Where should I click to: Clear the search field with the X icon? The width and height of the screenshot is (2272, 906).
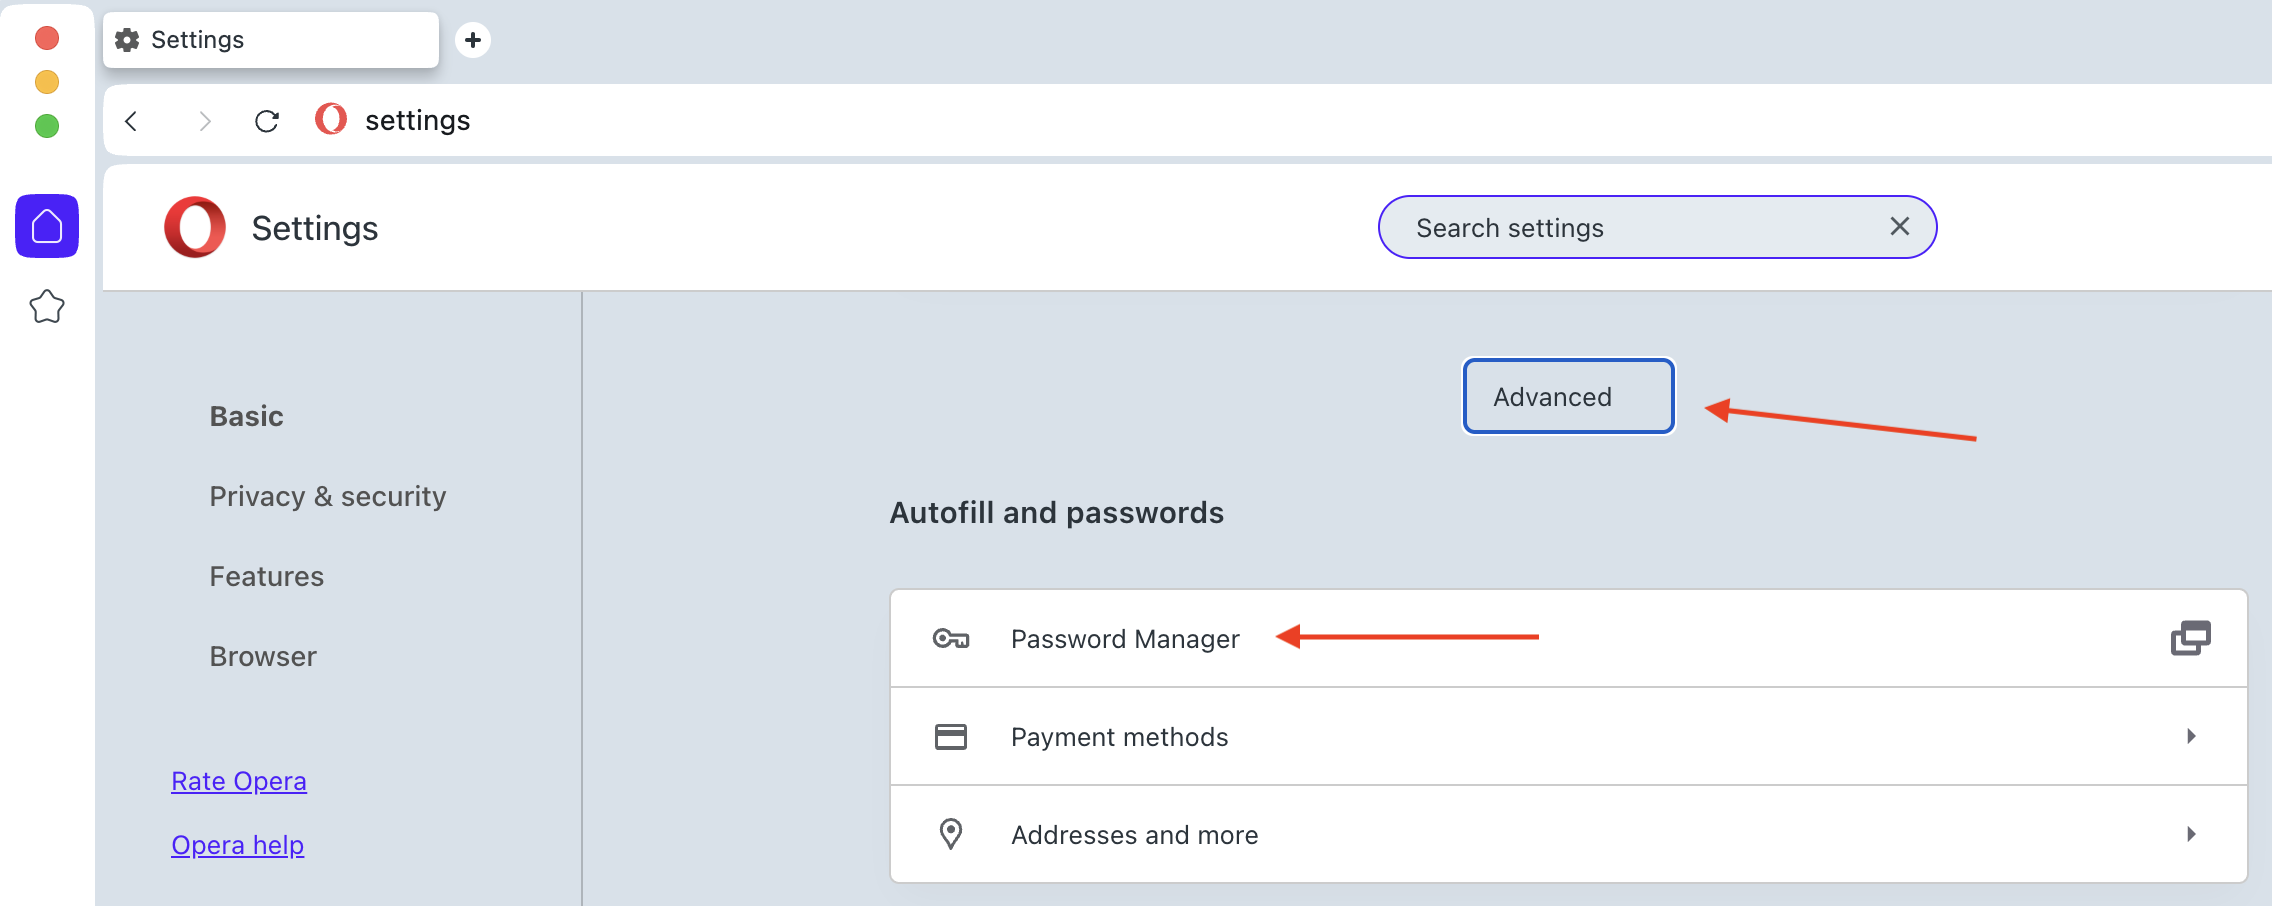point(1898,227)
